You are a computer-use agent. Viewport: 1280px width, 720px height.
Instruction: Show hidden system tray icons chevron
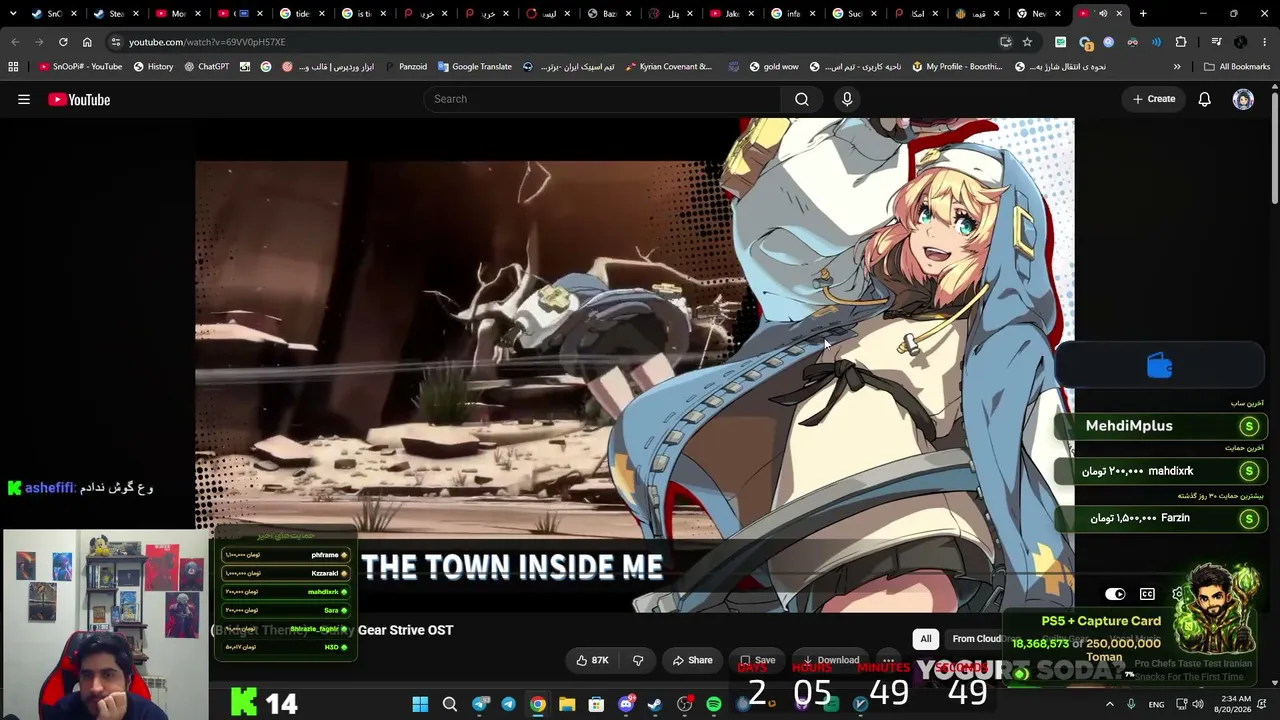[1110, 704]
